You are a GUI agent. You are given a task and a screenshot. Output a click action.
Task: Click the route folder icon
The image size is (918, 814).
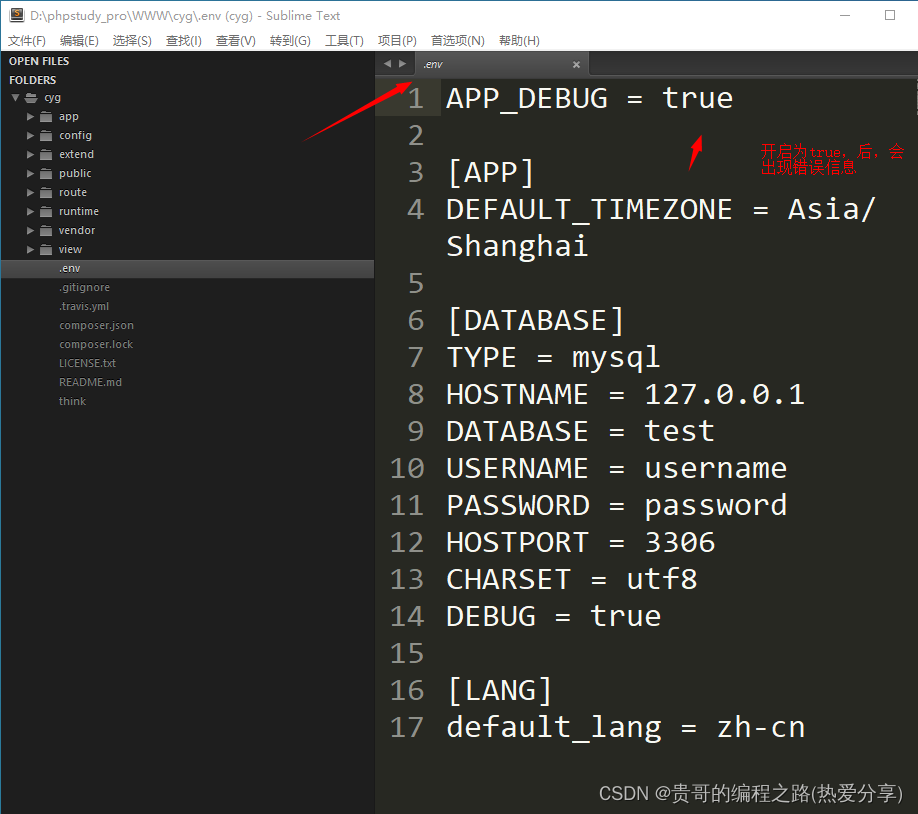tap(46, 193)
